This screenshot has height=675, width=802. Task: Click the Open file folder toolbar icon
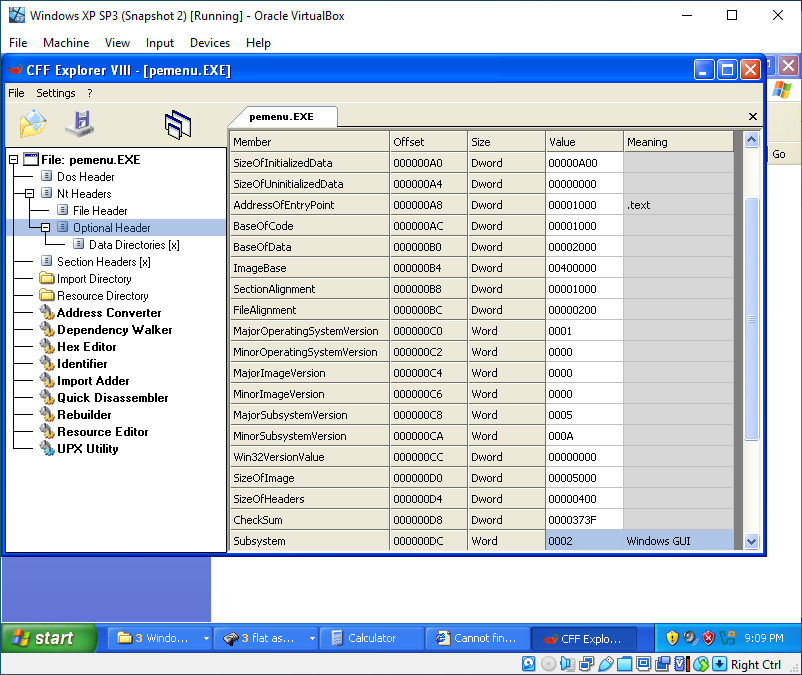coord(33,124)
